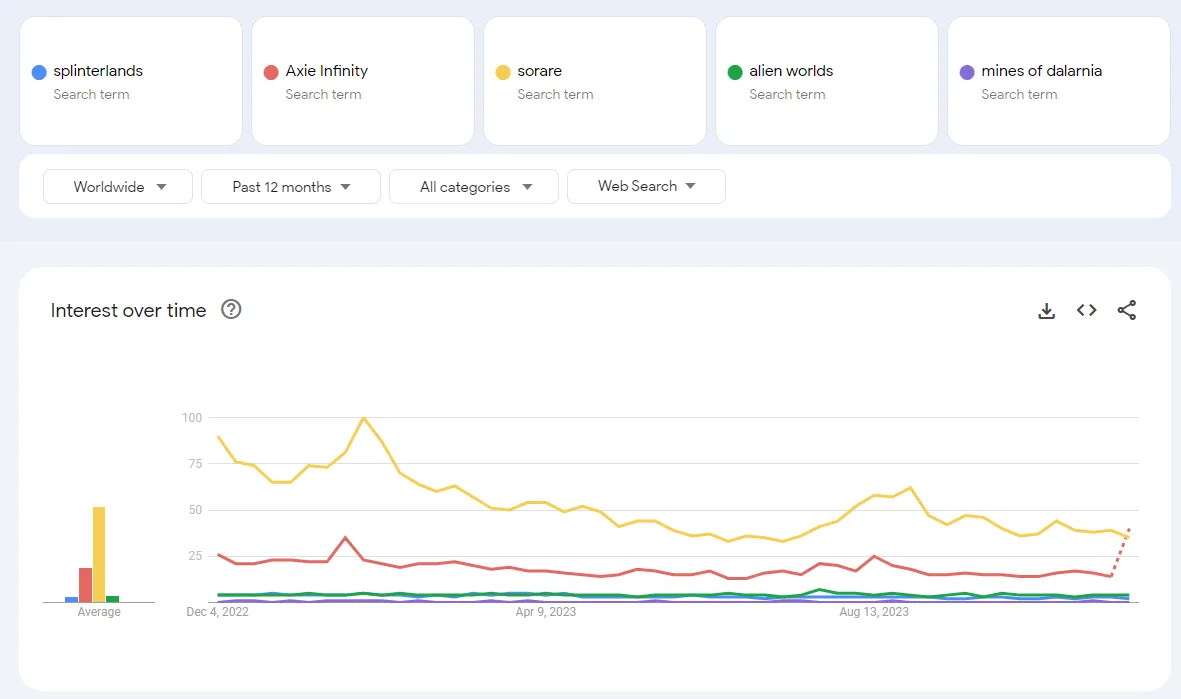Click the yellow sorare average bar
This screenshot has width=1181, height=699.
(x=99, y=554)
